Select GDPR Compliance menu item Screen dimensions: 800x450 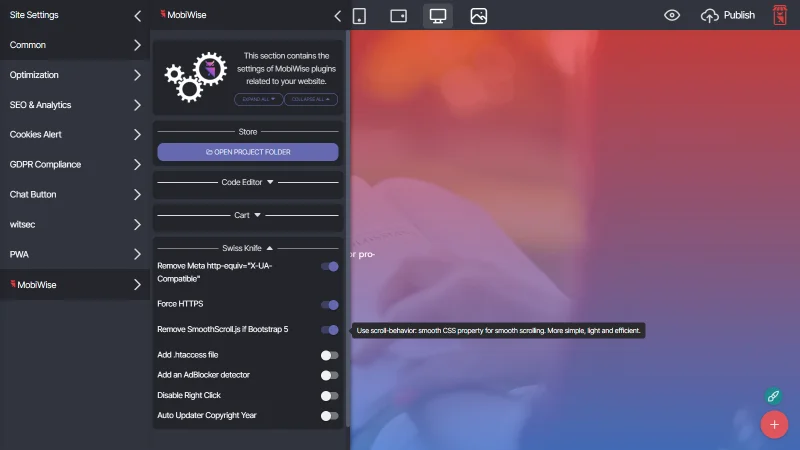coord(75,164)
